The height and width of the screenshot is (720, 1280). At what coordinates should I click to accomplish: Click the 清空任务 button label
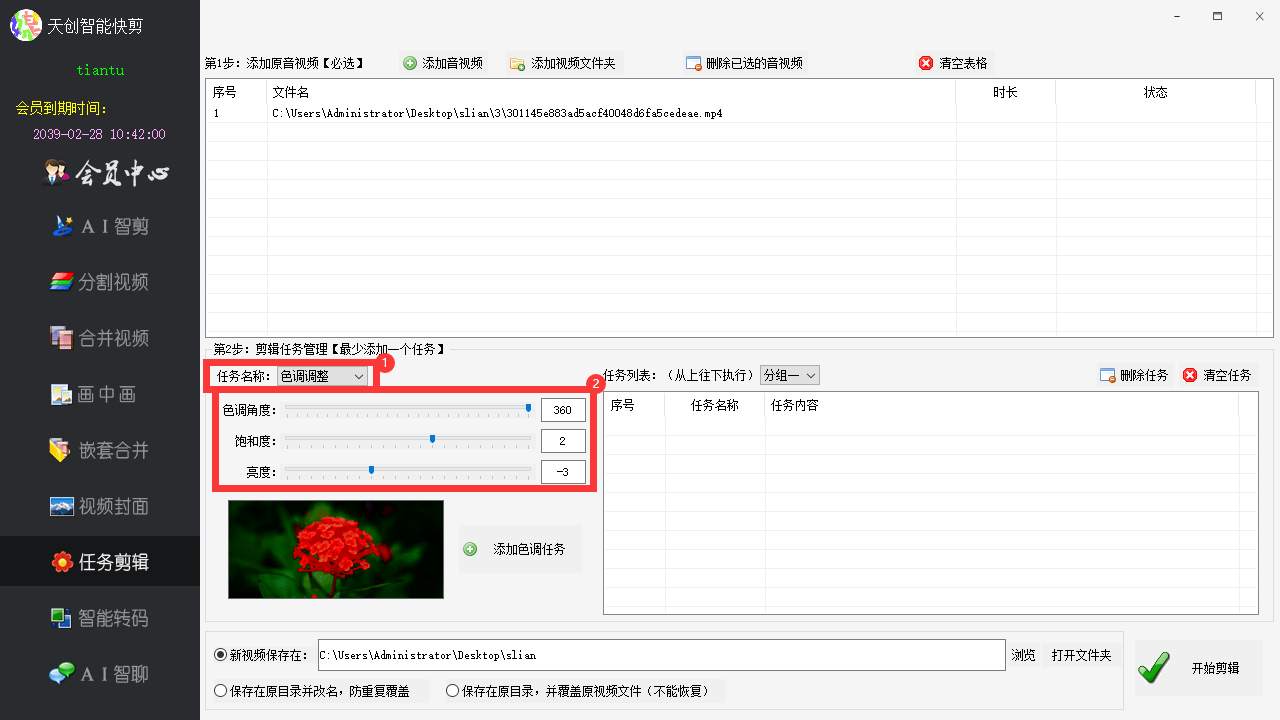tap(1227, 375)
